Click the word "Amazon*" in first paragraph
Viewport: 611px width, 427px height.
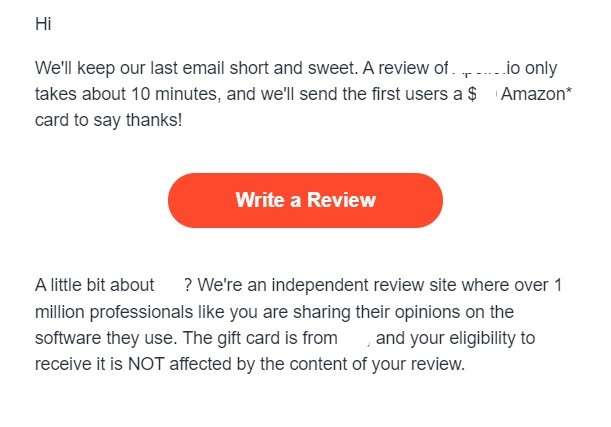[537, 94]
